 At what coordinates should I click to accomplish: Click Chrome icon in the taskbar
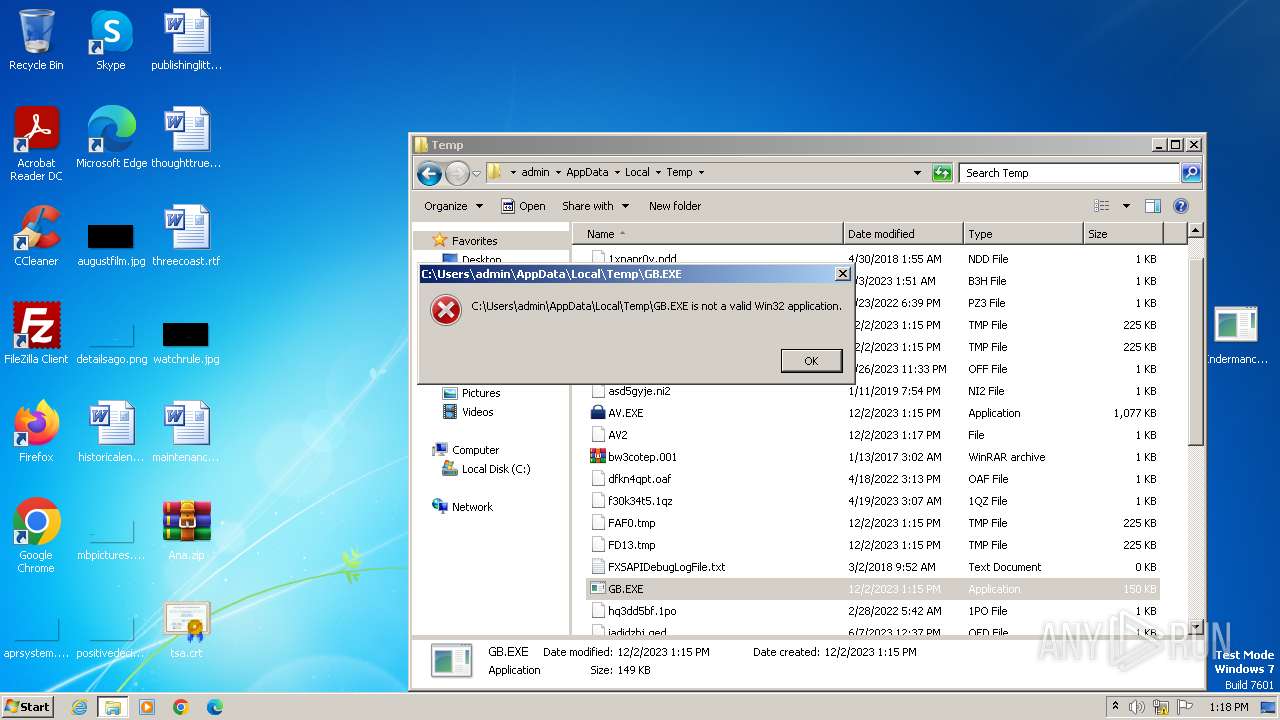coord(181,707)
